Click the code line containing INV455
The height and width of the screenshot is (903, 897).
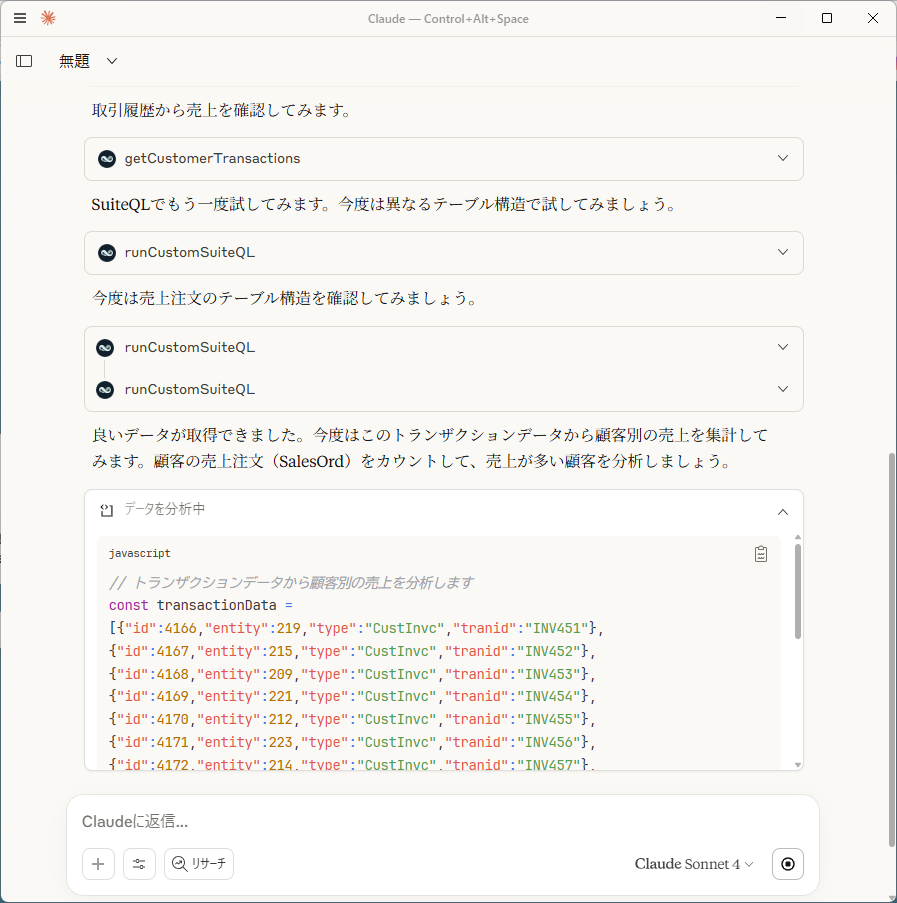pos(352,720)
